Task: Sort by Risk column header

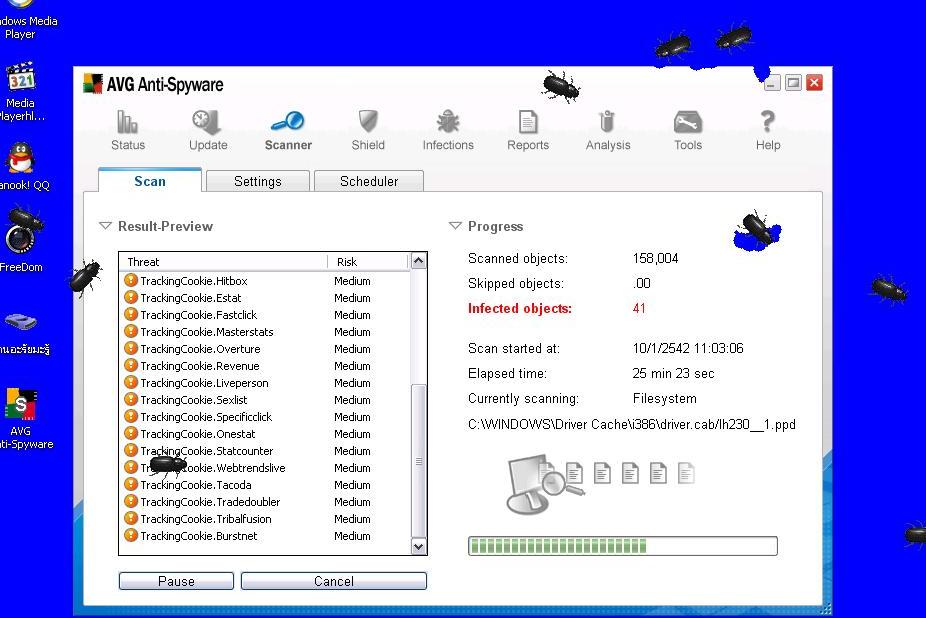Action: (368, 262)
